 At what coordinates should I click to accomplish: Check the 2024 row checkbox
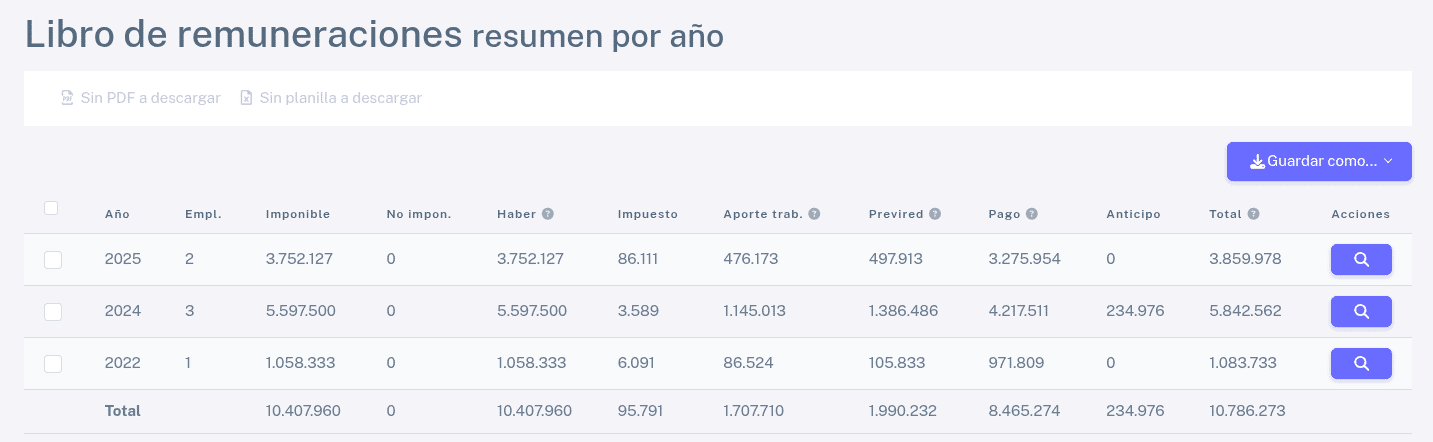pos(53,312)
